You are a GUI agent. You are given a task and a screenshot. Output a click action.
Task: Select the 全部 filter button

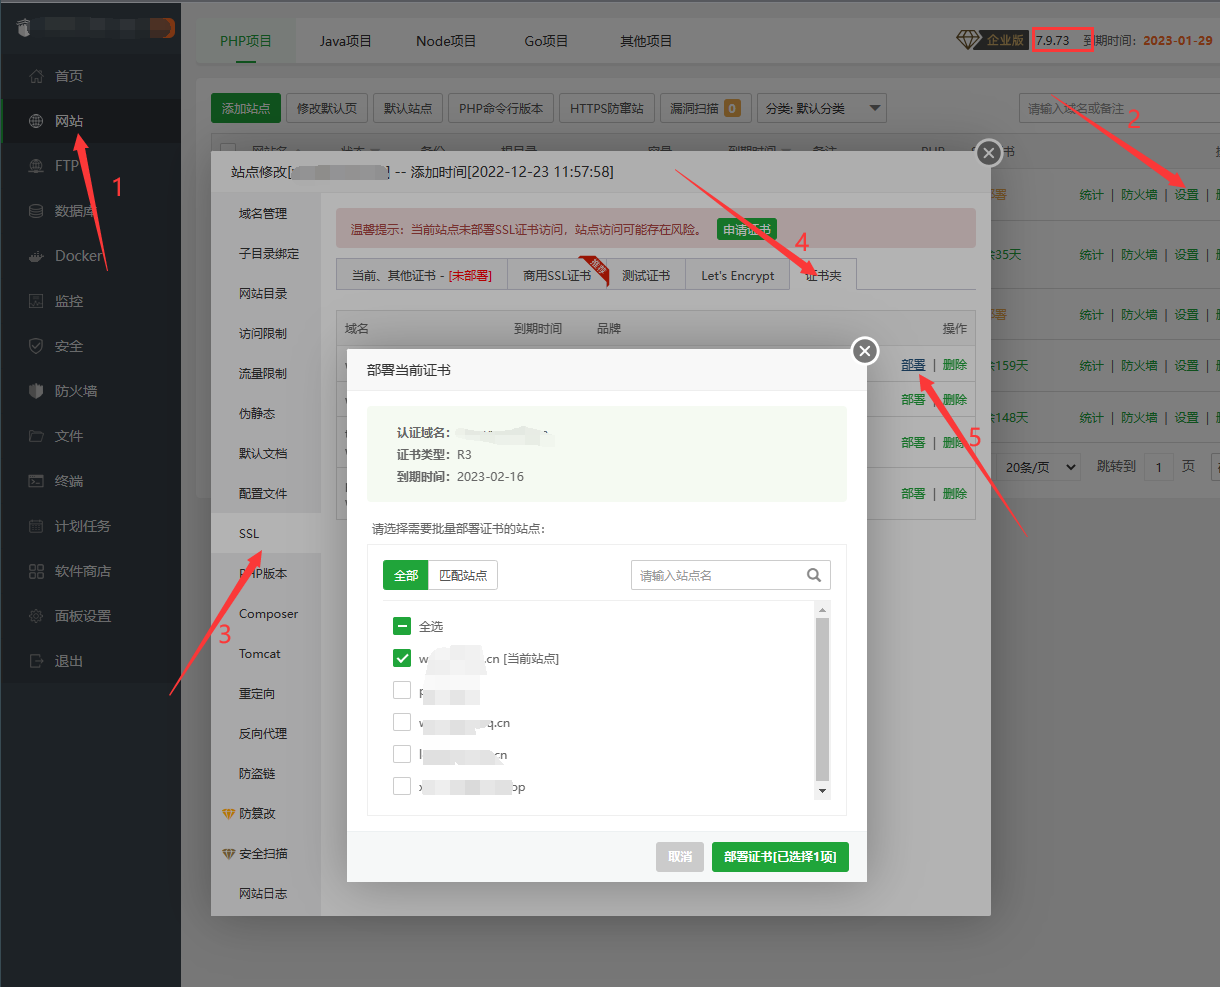406,575
